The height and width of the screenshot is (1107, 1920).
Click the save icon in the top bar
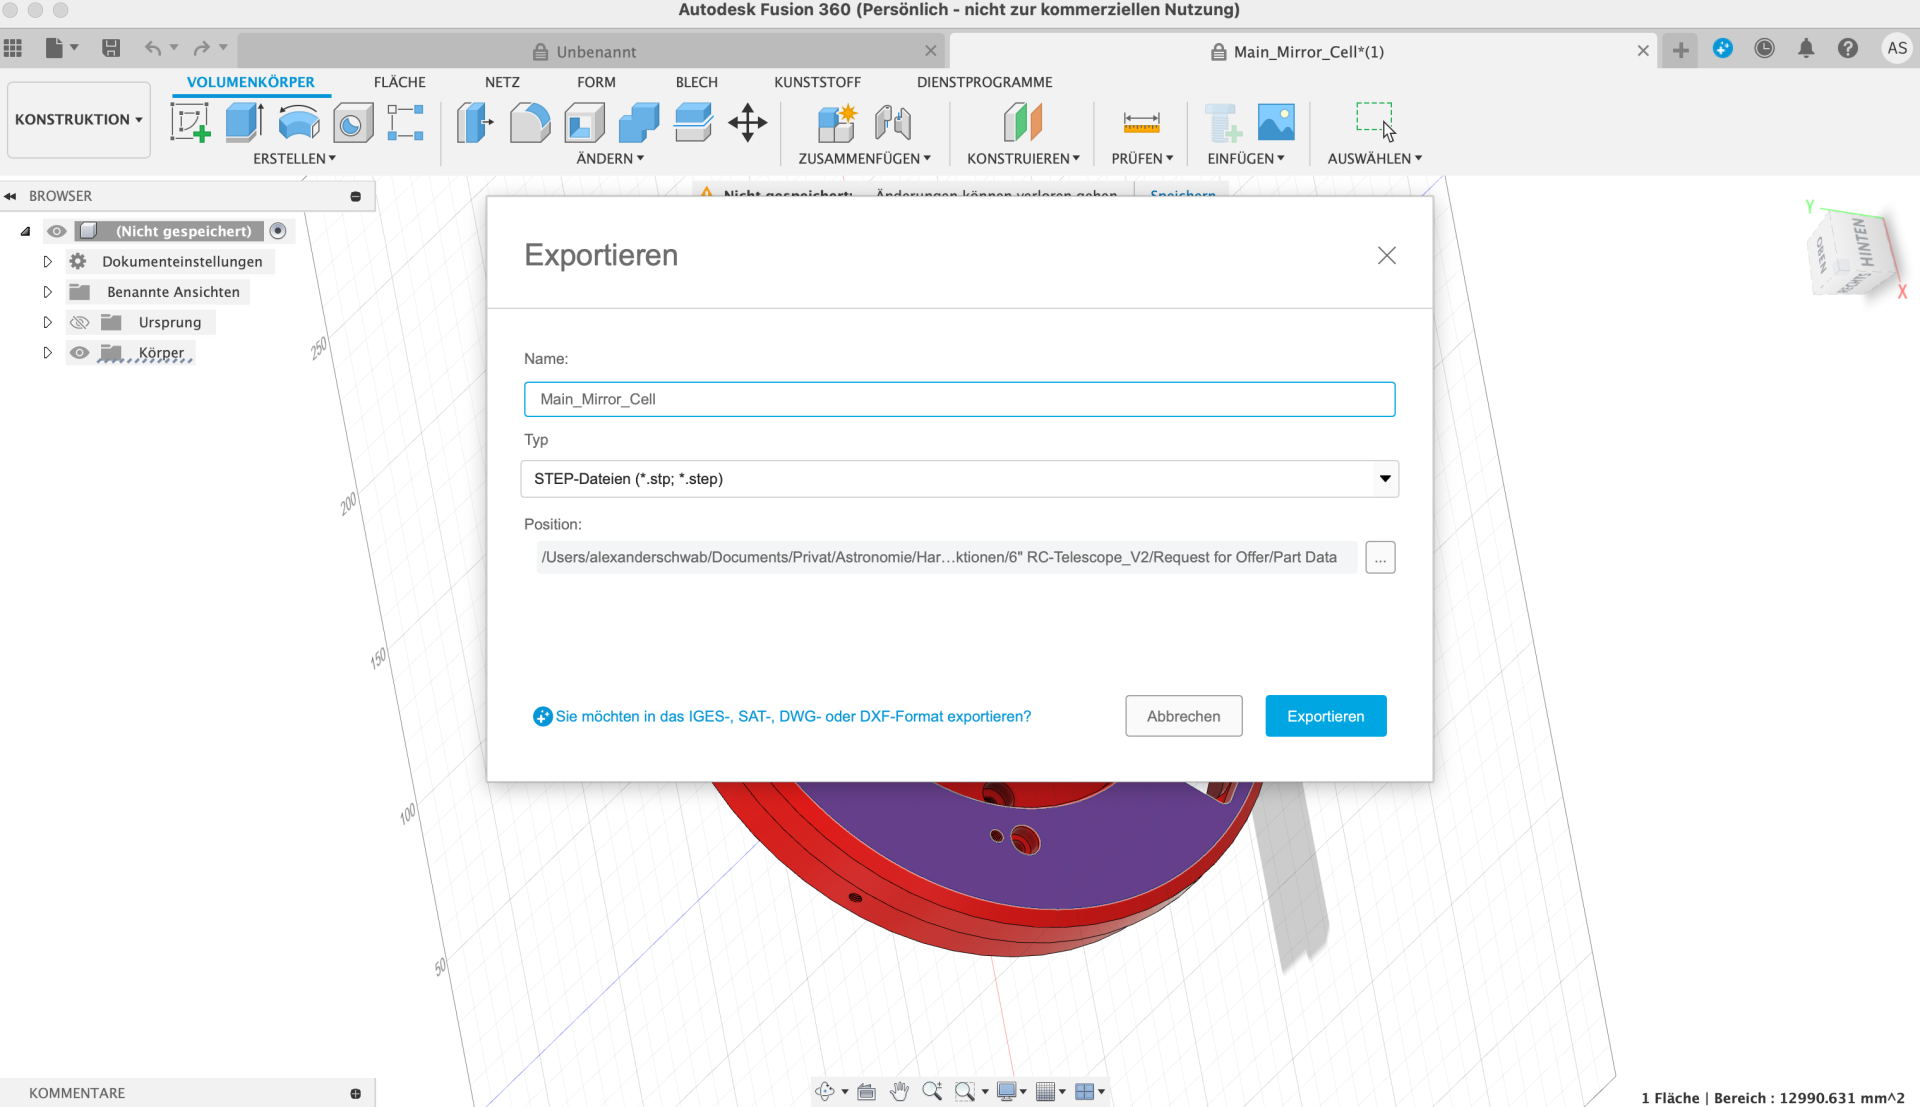pos(111,48)
